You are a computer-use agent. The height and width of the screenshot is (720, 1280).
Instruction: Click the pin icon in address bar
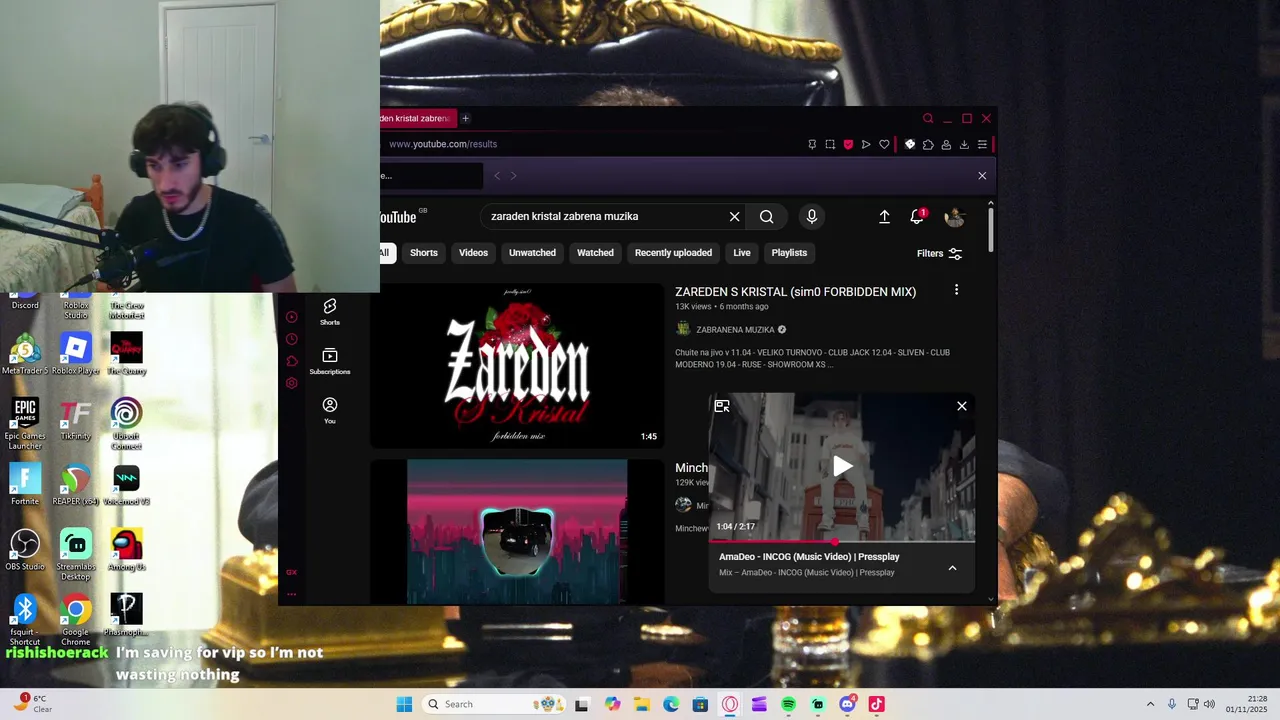pos(812,144)
